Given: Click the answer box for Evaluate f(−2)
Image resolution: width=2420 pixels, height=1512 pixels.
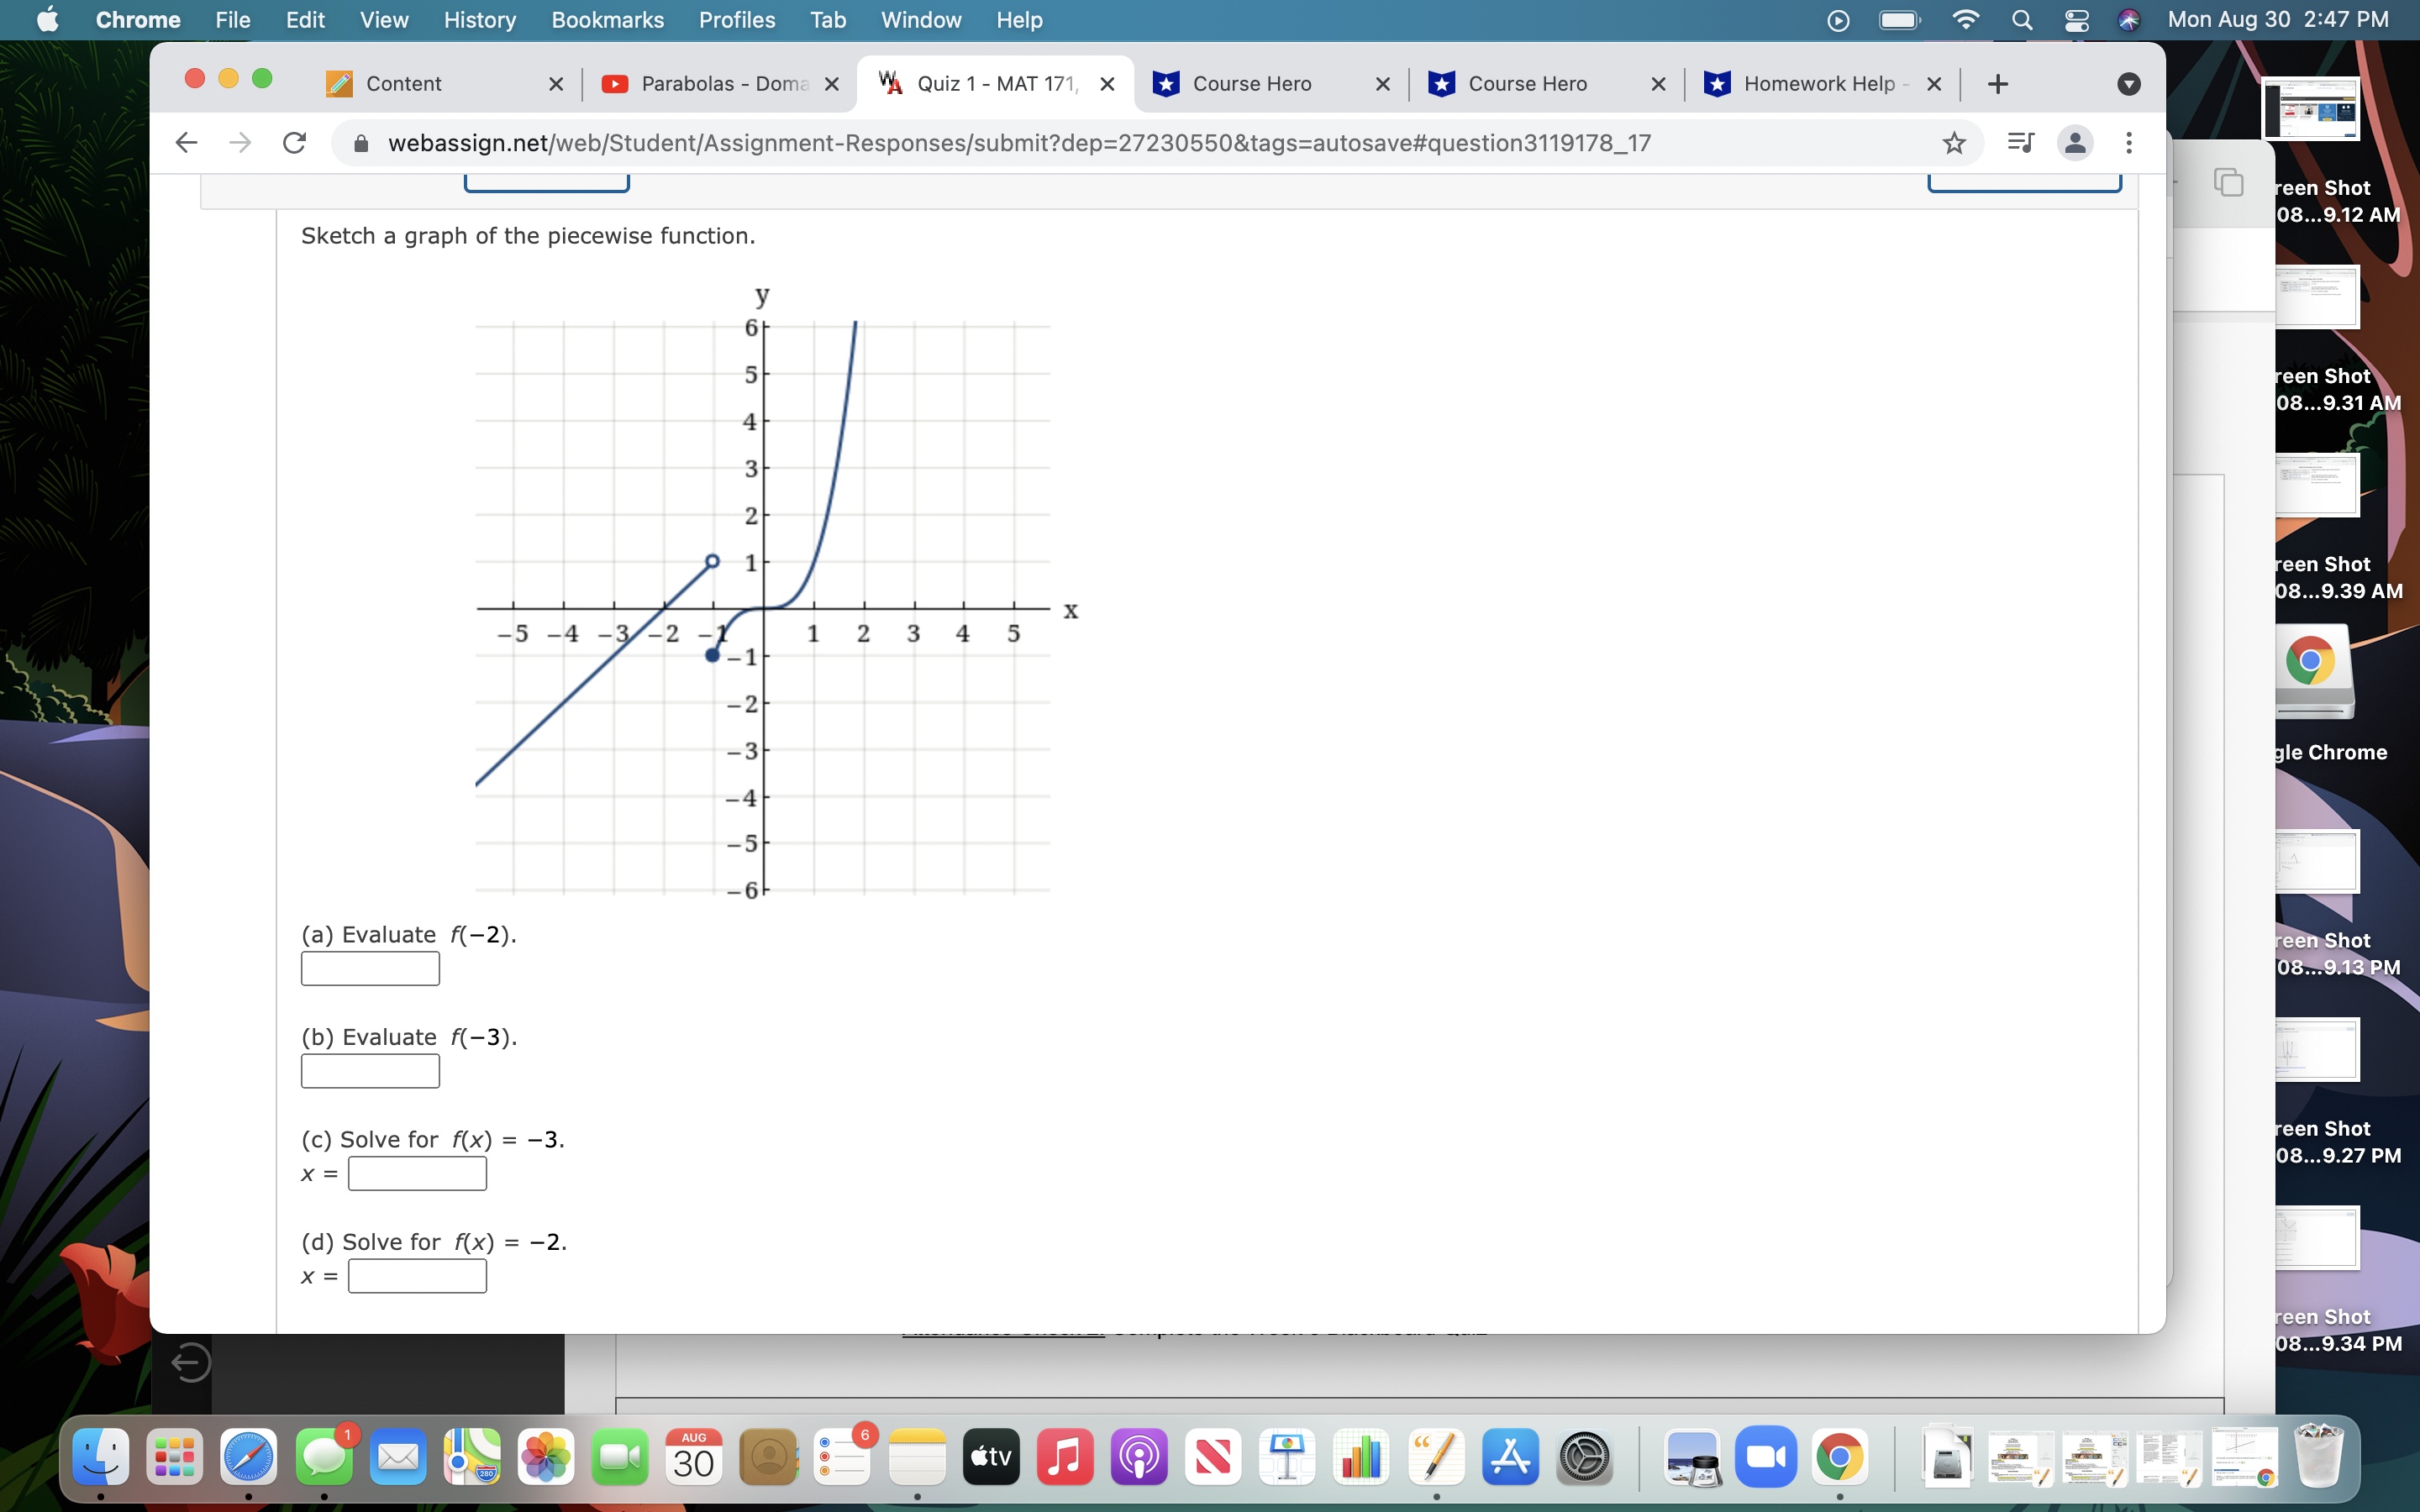Looking at the screenshot, I should pos(369,968).
